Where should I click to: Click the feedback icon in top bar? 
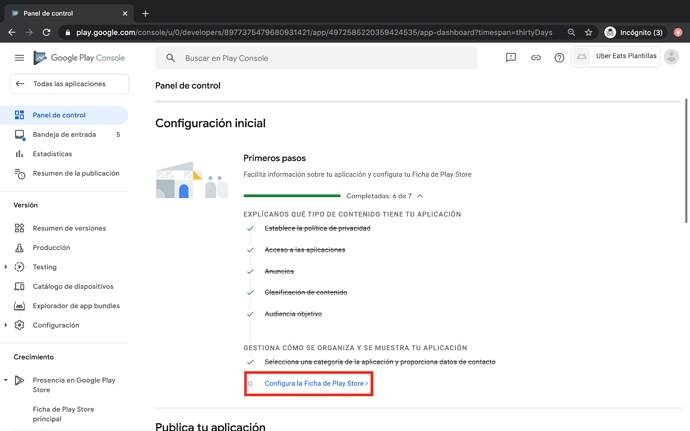511,58
